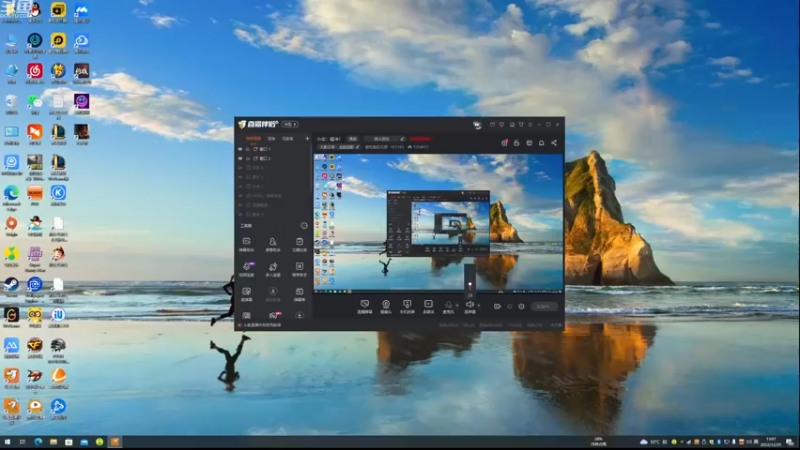This screenshot has width=800, height=450.
Task: Expand the speaker options arrow
Action: pyautogui.click(x=479, y=305)
